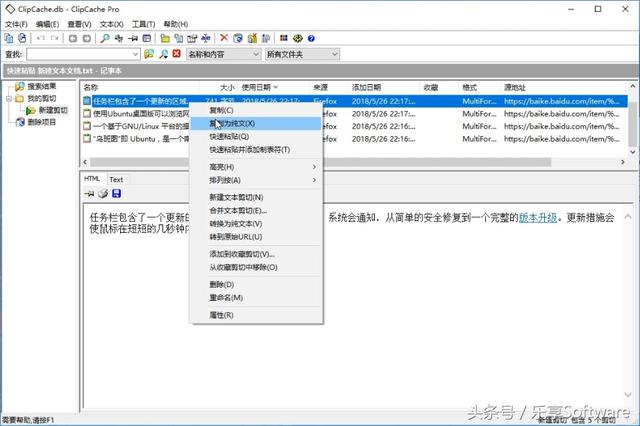Choose 转换为纯文本(V) menu entry
The height and width of the screenshot is (426, 640).
[256, 224]
